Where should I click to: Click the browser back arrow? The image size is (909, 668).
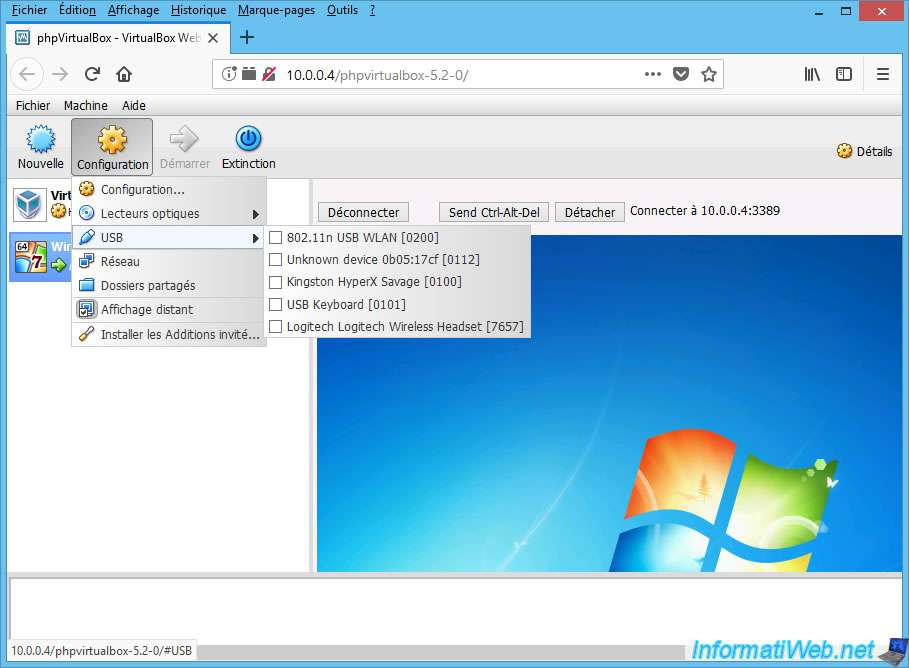click(27, 74)
